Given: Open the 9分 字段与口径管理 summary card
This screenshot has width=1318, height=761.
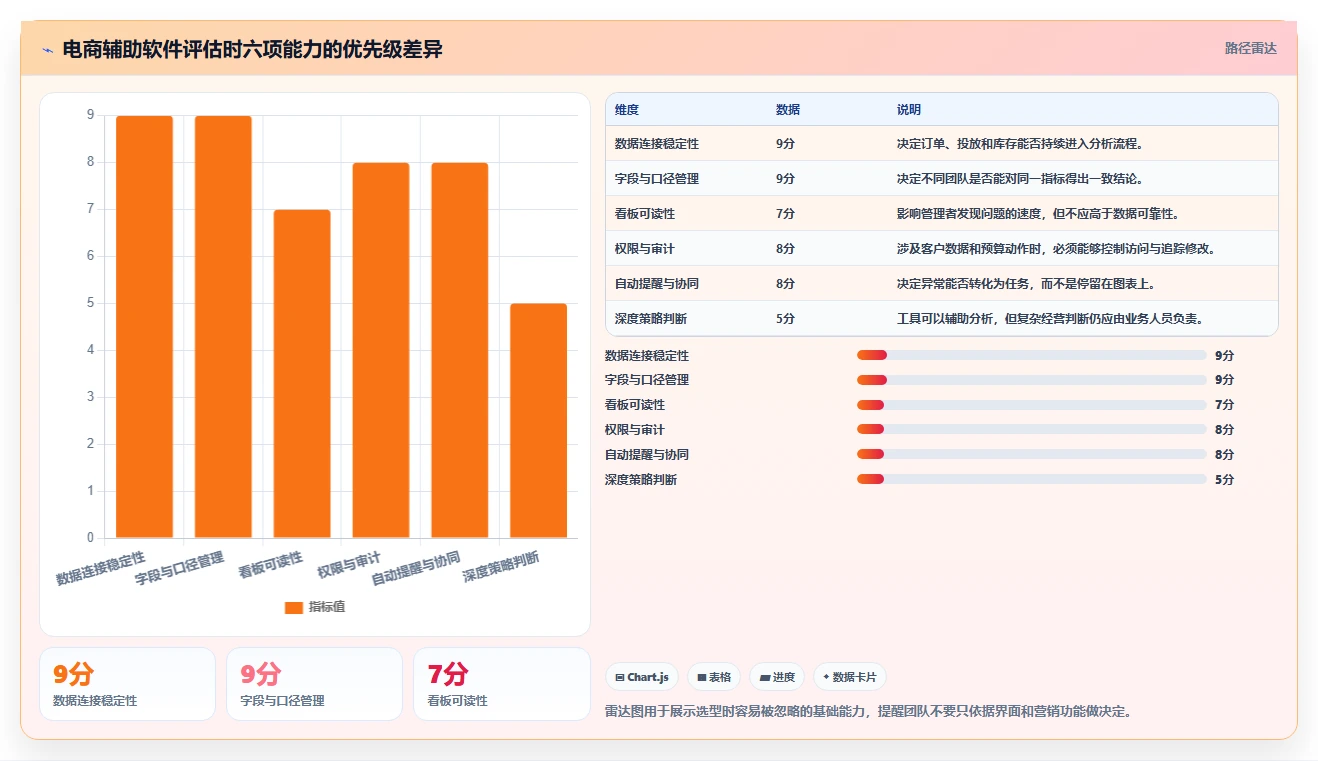Looking at the screenshot, I should [314, 684].
